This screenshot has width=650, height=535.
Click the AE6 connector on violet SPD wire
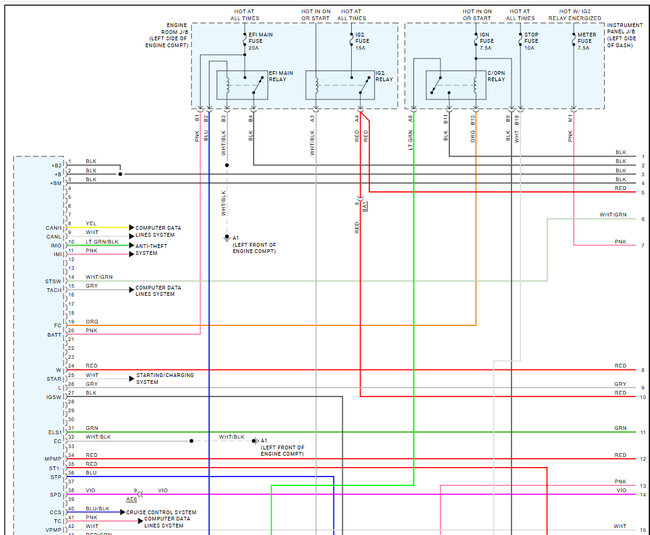[x=141, y=494]
